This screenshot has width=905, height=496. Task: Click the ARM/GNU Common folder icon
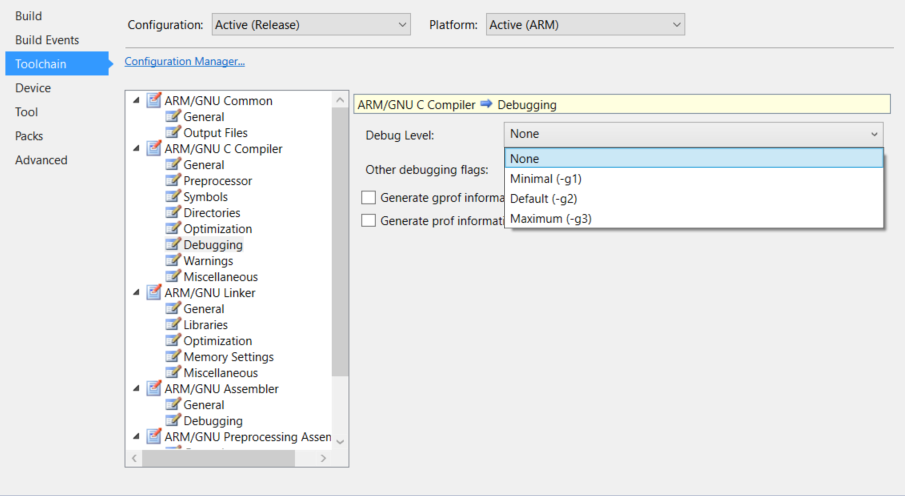154,101
